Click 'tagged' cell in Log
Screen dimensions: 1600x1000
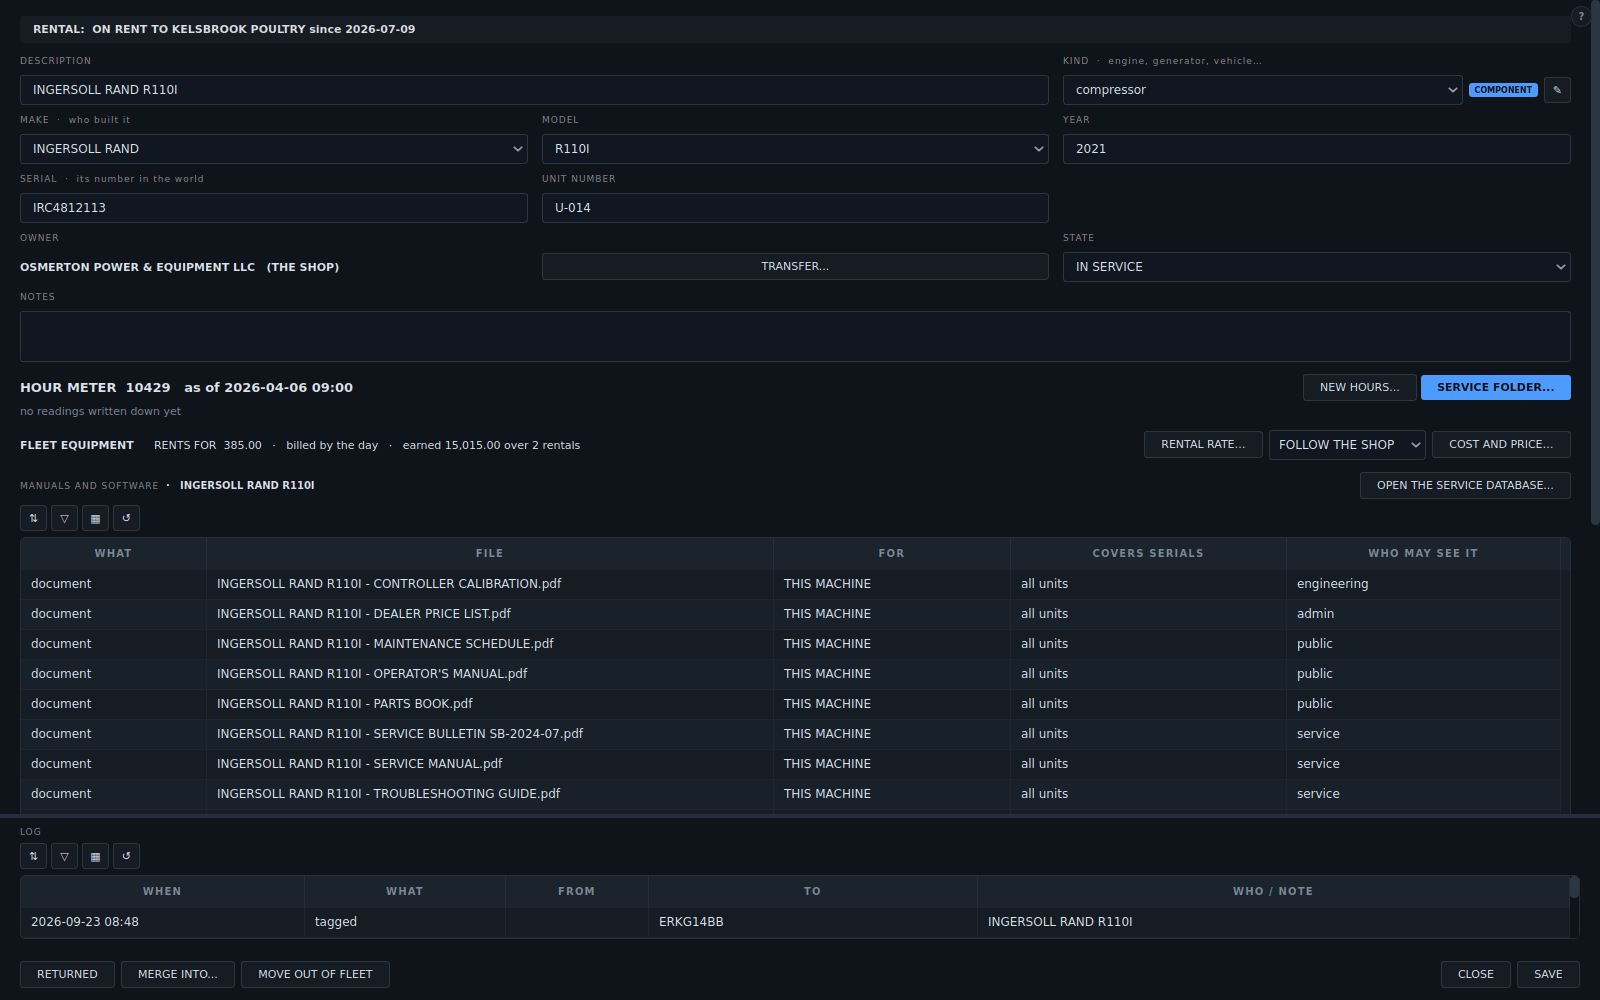point(405,922)
